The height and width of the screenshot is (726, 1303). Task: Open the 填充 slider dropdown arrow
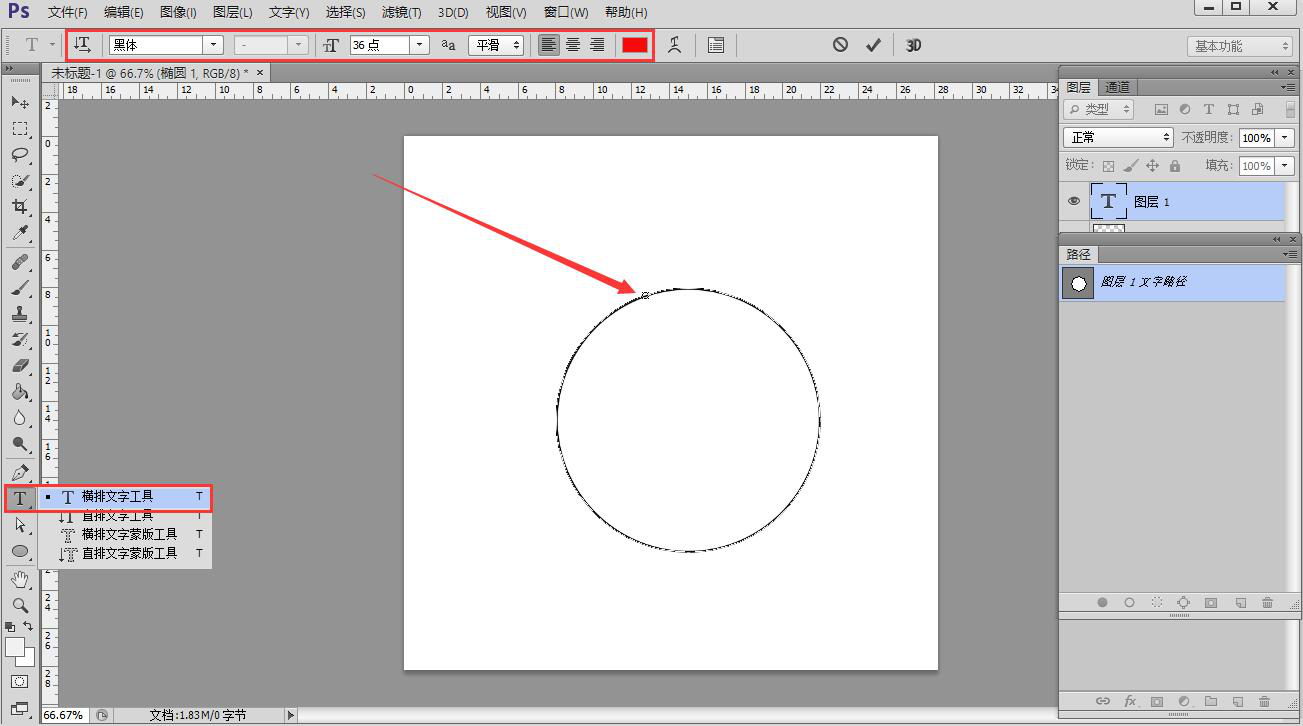[1285, 166]
